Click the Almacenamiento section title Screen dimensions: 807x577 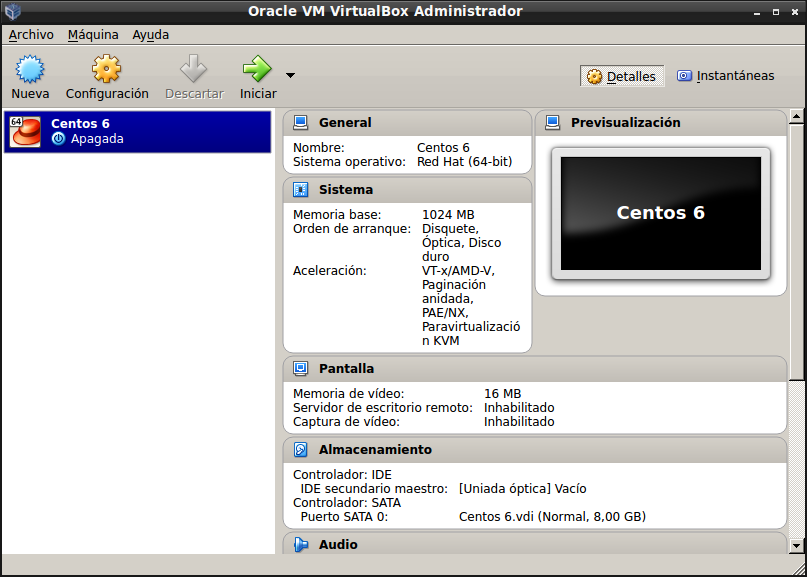pyautogui.click(x=375, y=450)
